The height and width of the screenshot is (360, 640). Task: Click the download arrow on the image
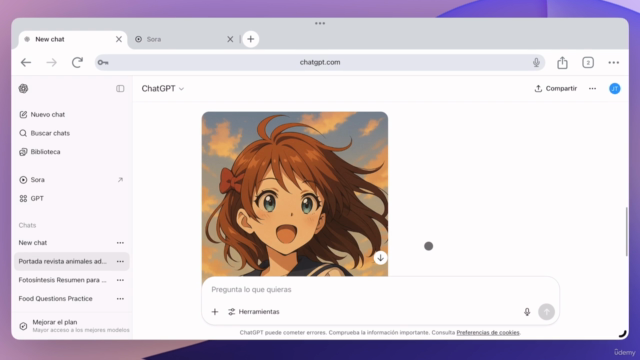[x=380, y=258]
